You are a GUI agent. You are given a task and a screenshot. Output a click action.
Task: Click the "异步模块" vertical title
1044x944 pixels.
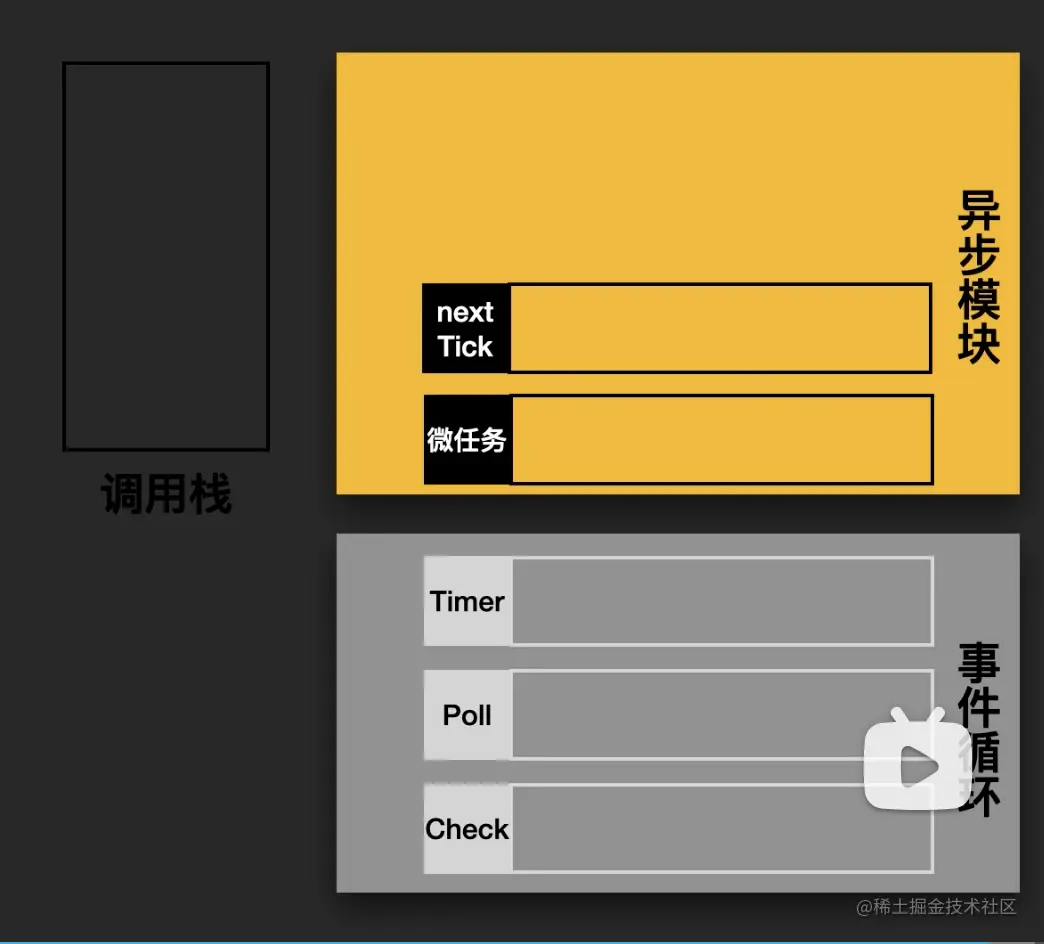pos(979,277)
